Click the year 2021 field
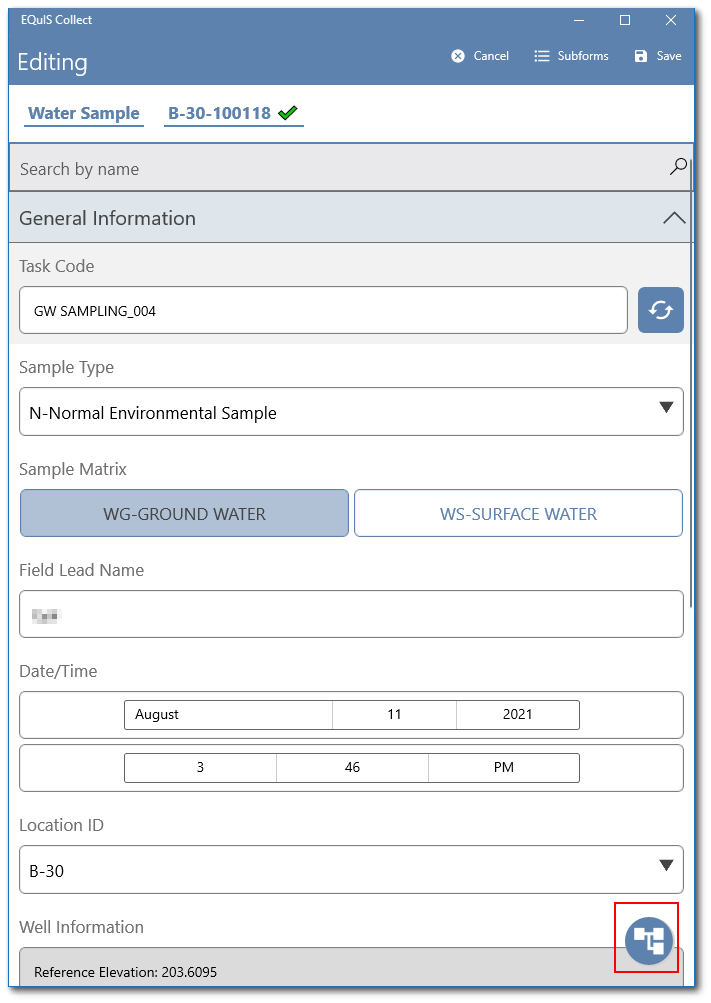 point(517,714)
